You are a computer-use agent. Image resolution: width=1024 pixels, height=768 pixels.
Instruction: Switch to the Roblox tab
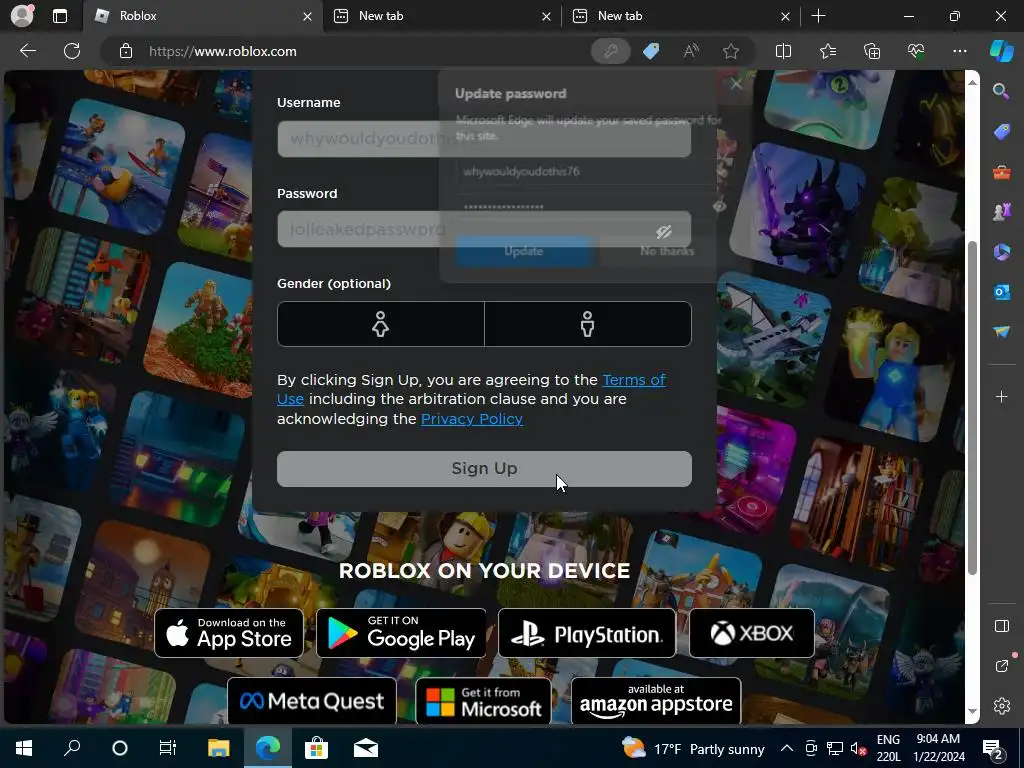click(202, 16)
